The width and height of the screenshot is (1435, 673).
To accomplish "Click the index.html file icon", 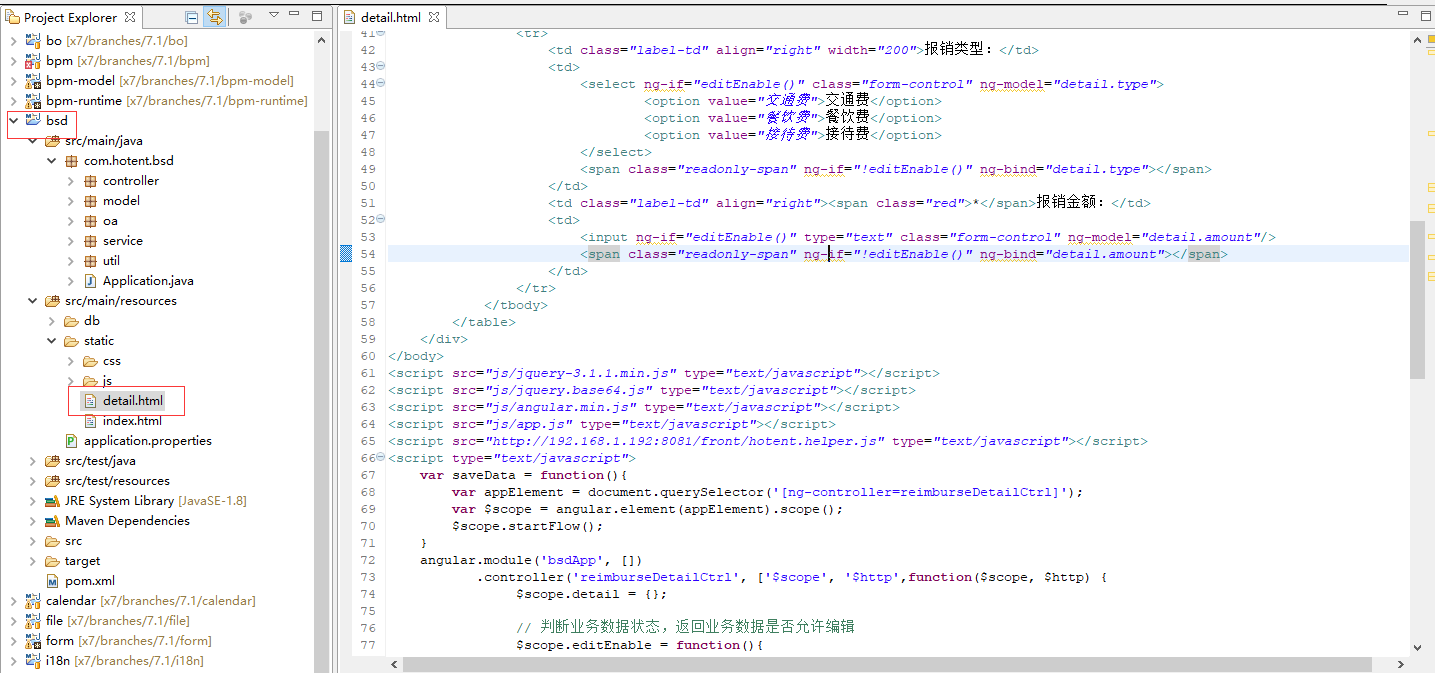I will [90, 421].
